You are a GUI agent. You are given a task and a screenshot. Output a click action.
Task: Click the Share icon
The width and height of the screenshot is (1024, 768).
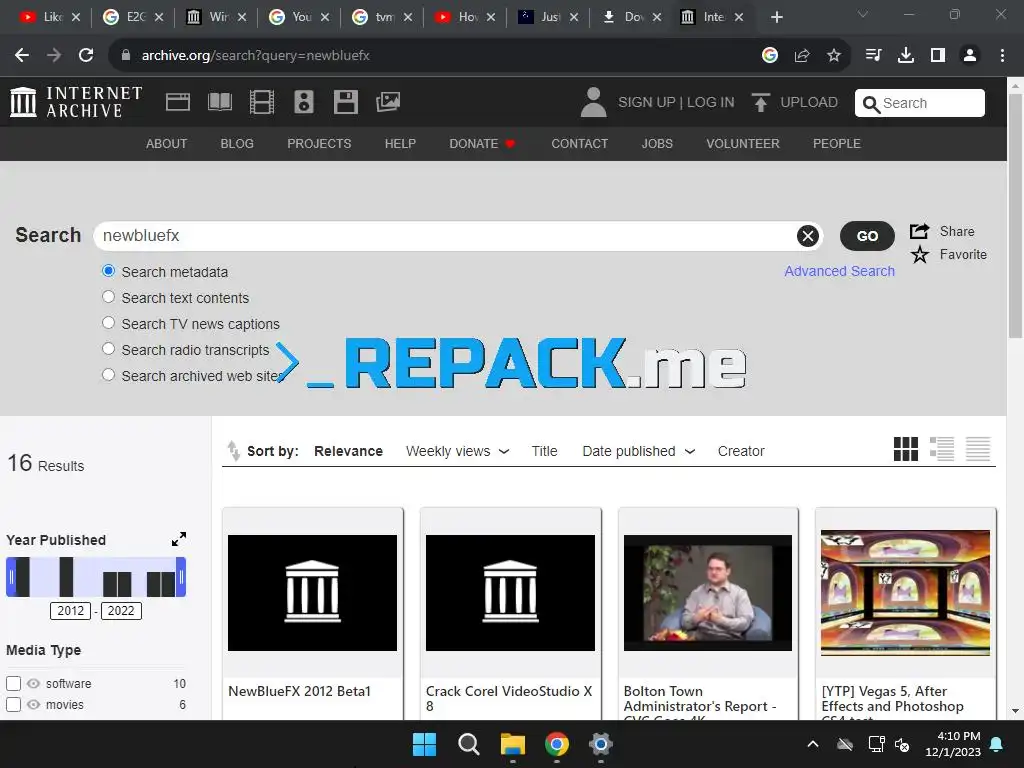[920, 231]
